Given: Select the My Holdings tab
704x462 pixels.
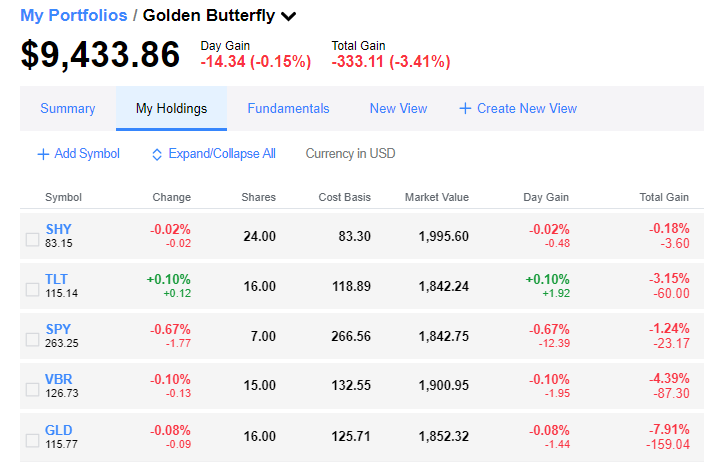Looking at the screenshot, I should coord(172,108).
